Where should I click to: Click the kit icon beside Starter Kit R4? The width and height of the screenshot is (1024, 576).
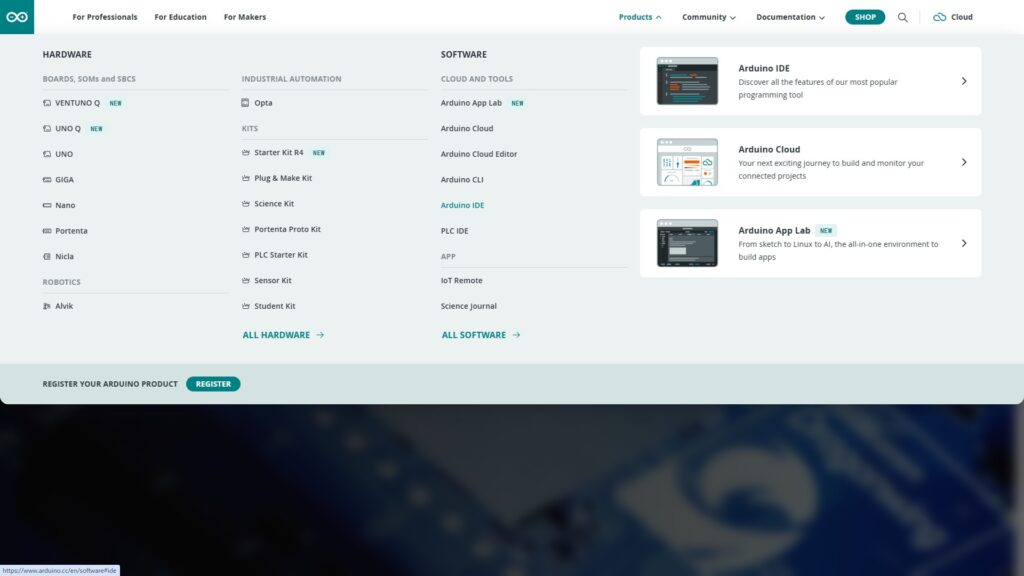pyautogui.click(x=246, y=153)
